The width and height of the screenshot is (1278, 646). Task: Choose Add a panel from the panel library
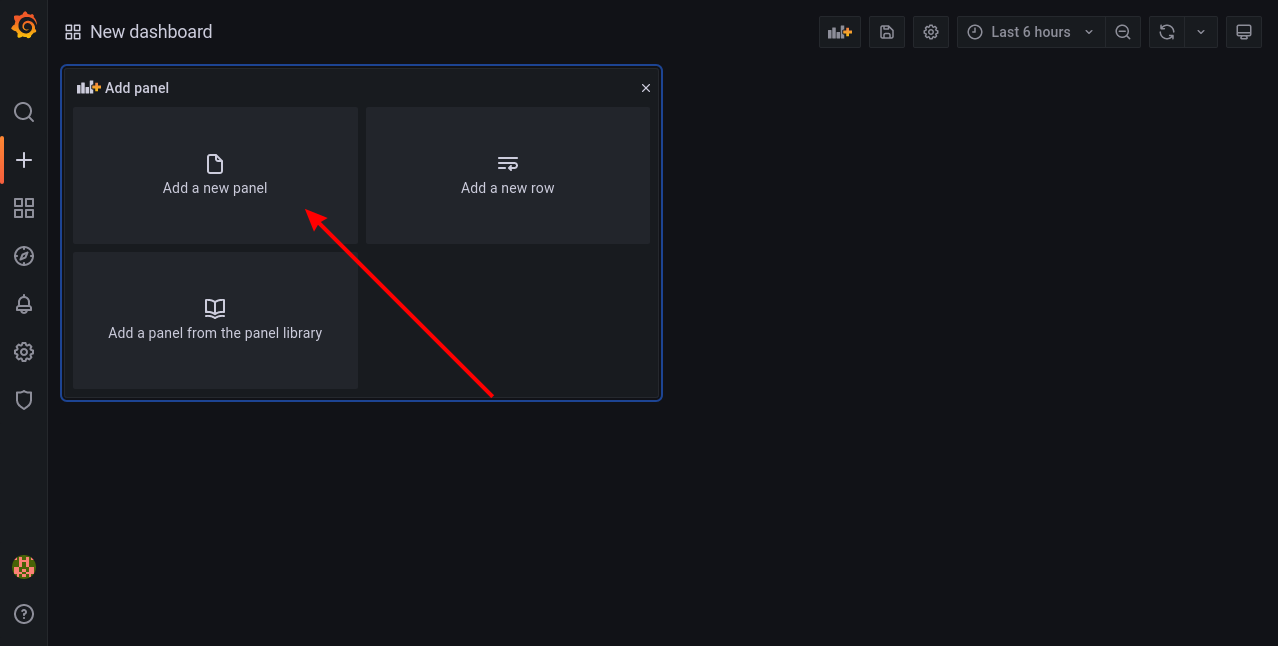pyautogui.click(x=215, y=320)
